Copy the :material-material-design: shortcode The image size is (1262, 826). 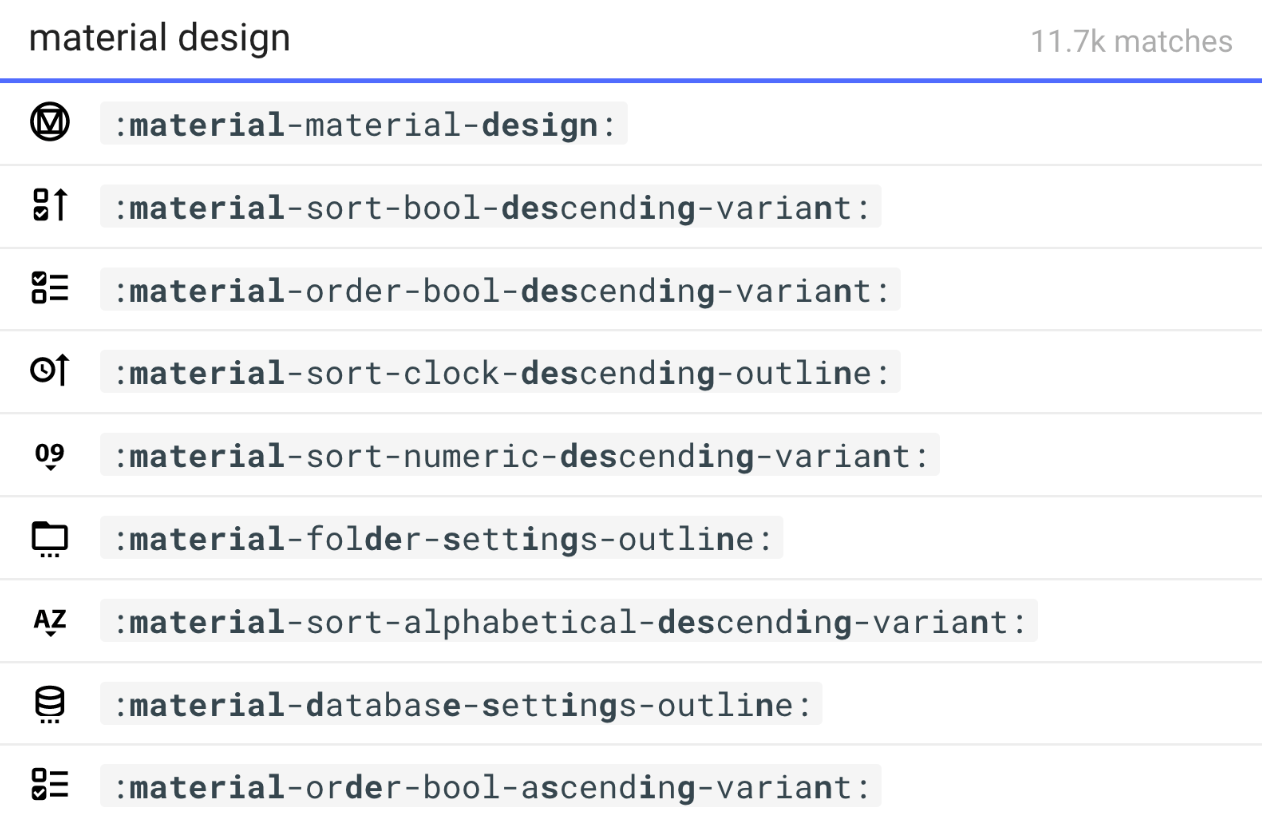pos(363,125)
